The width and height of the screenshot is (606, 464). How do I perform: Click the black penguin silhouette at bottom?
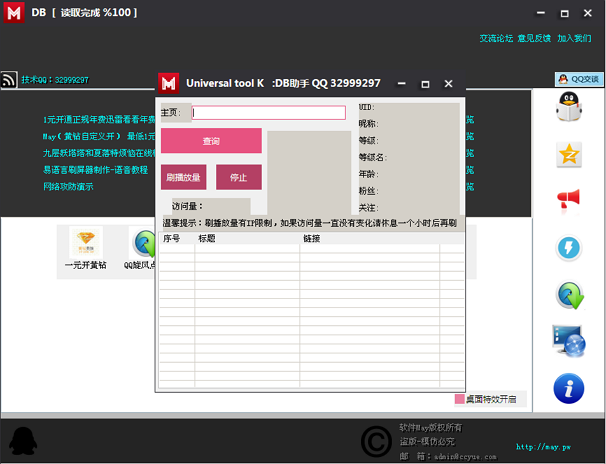tap(23, 441)
